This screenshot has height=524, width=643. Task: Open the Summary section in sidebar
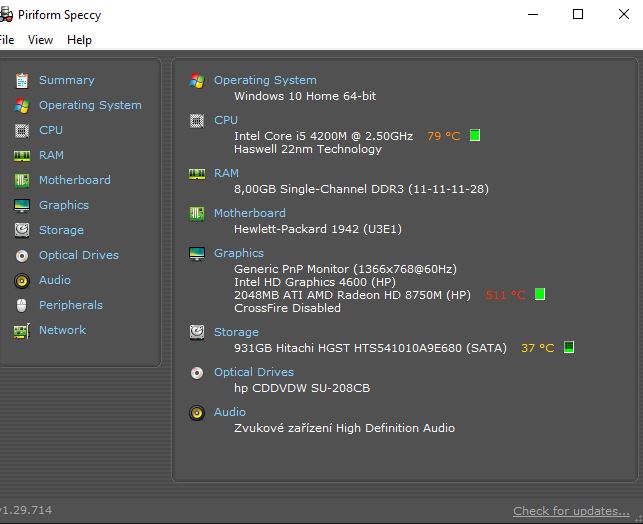click(x=66, y=80)
